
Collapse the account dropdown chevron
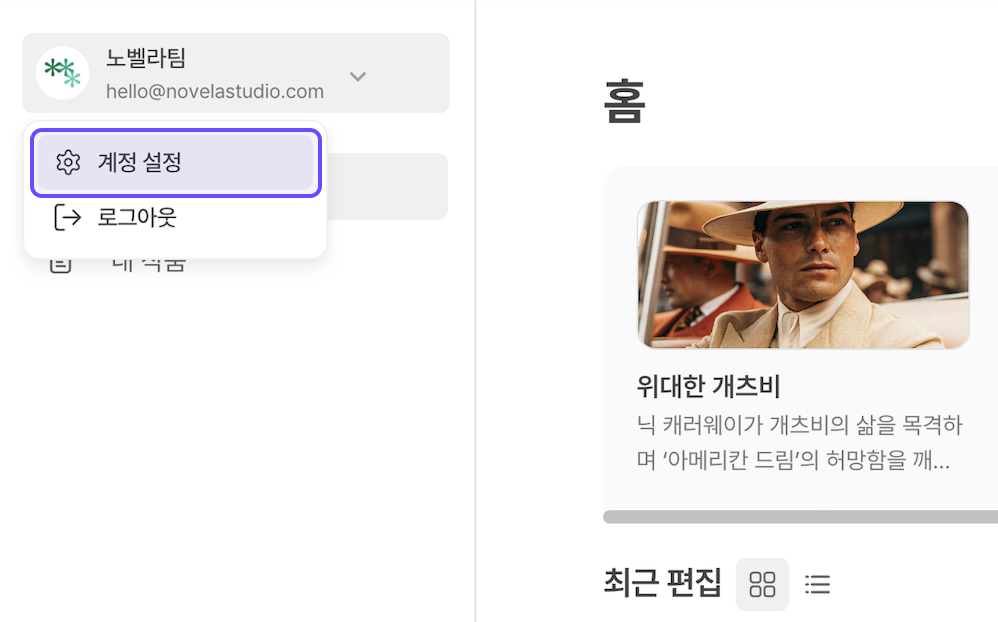coord(358,76)
